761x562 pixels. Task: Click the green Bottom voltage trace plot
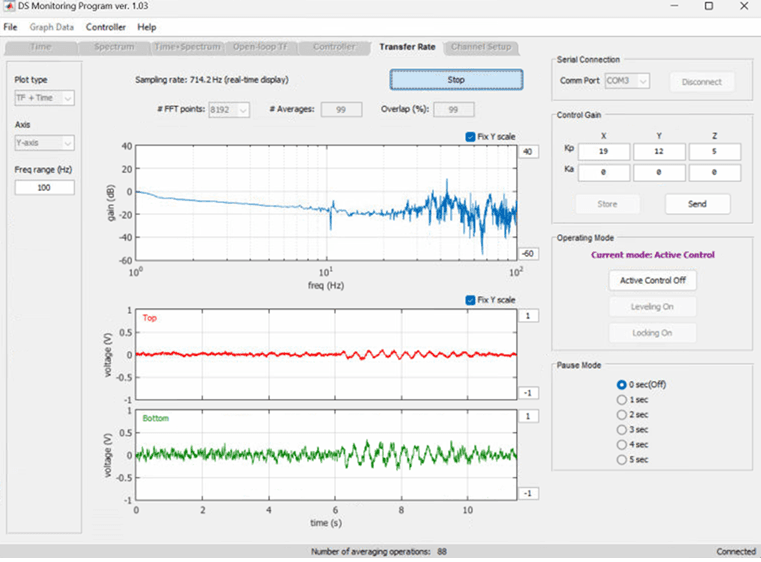click(326, 455)
